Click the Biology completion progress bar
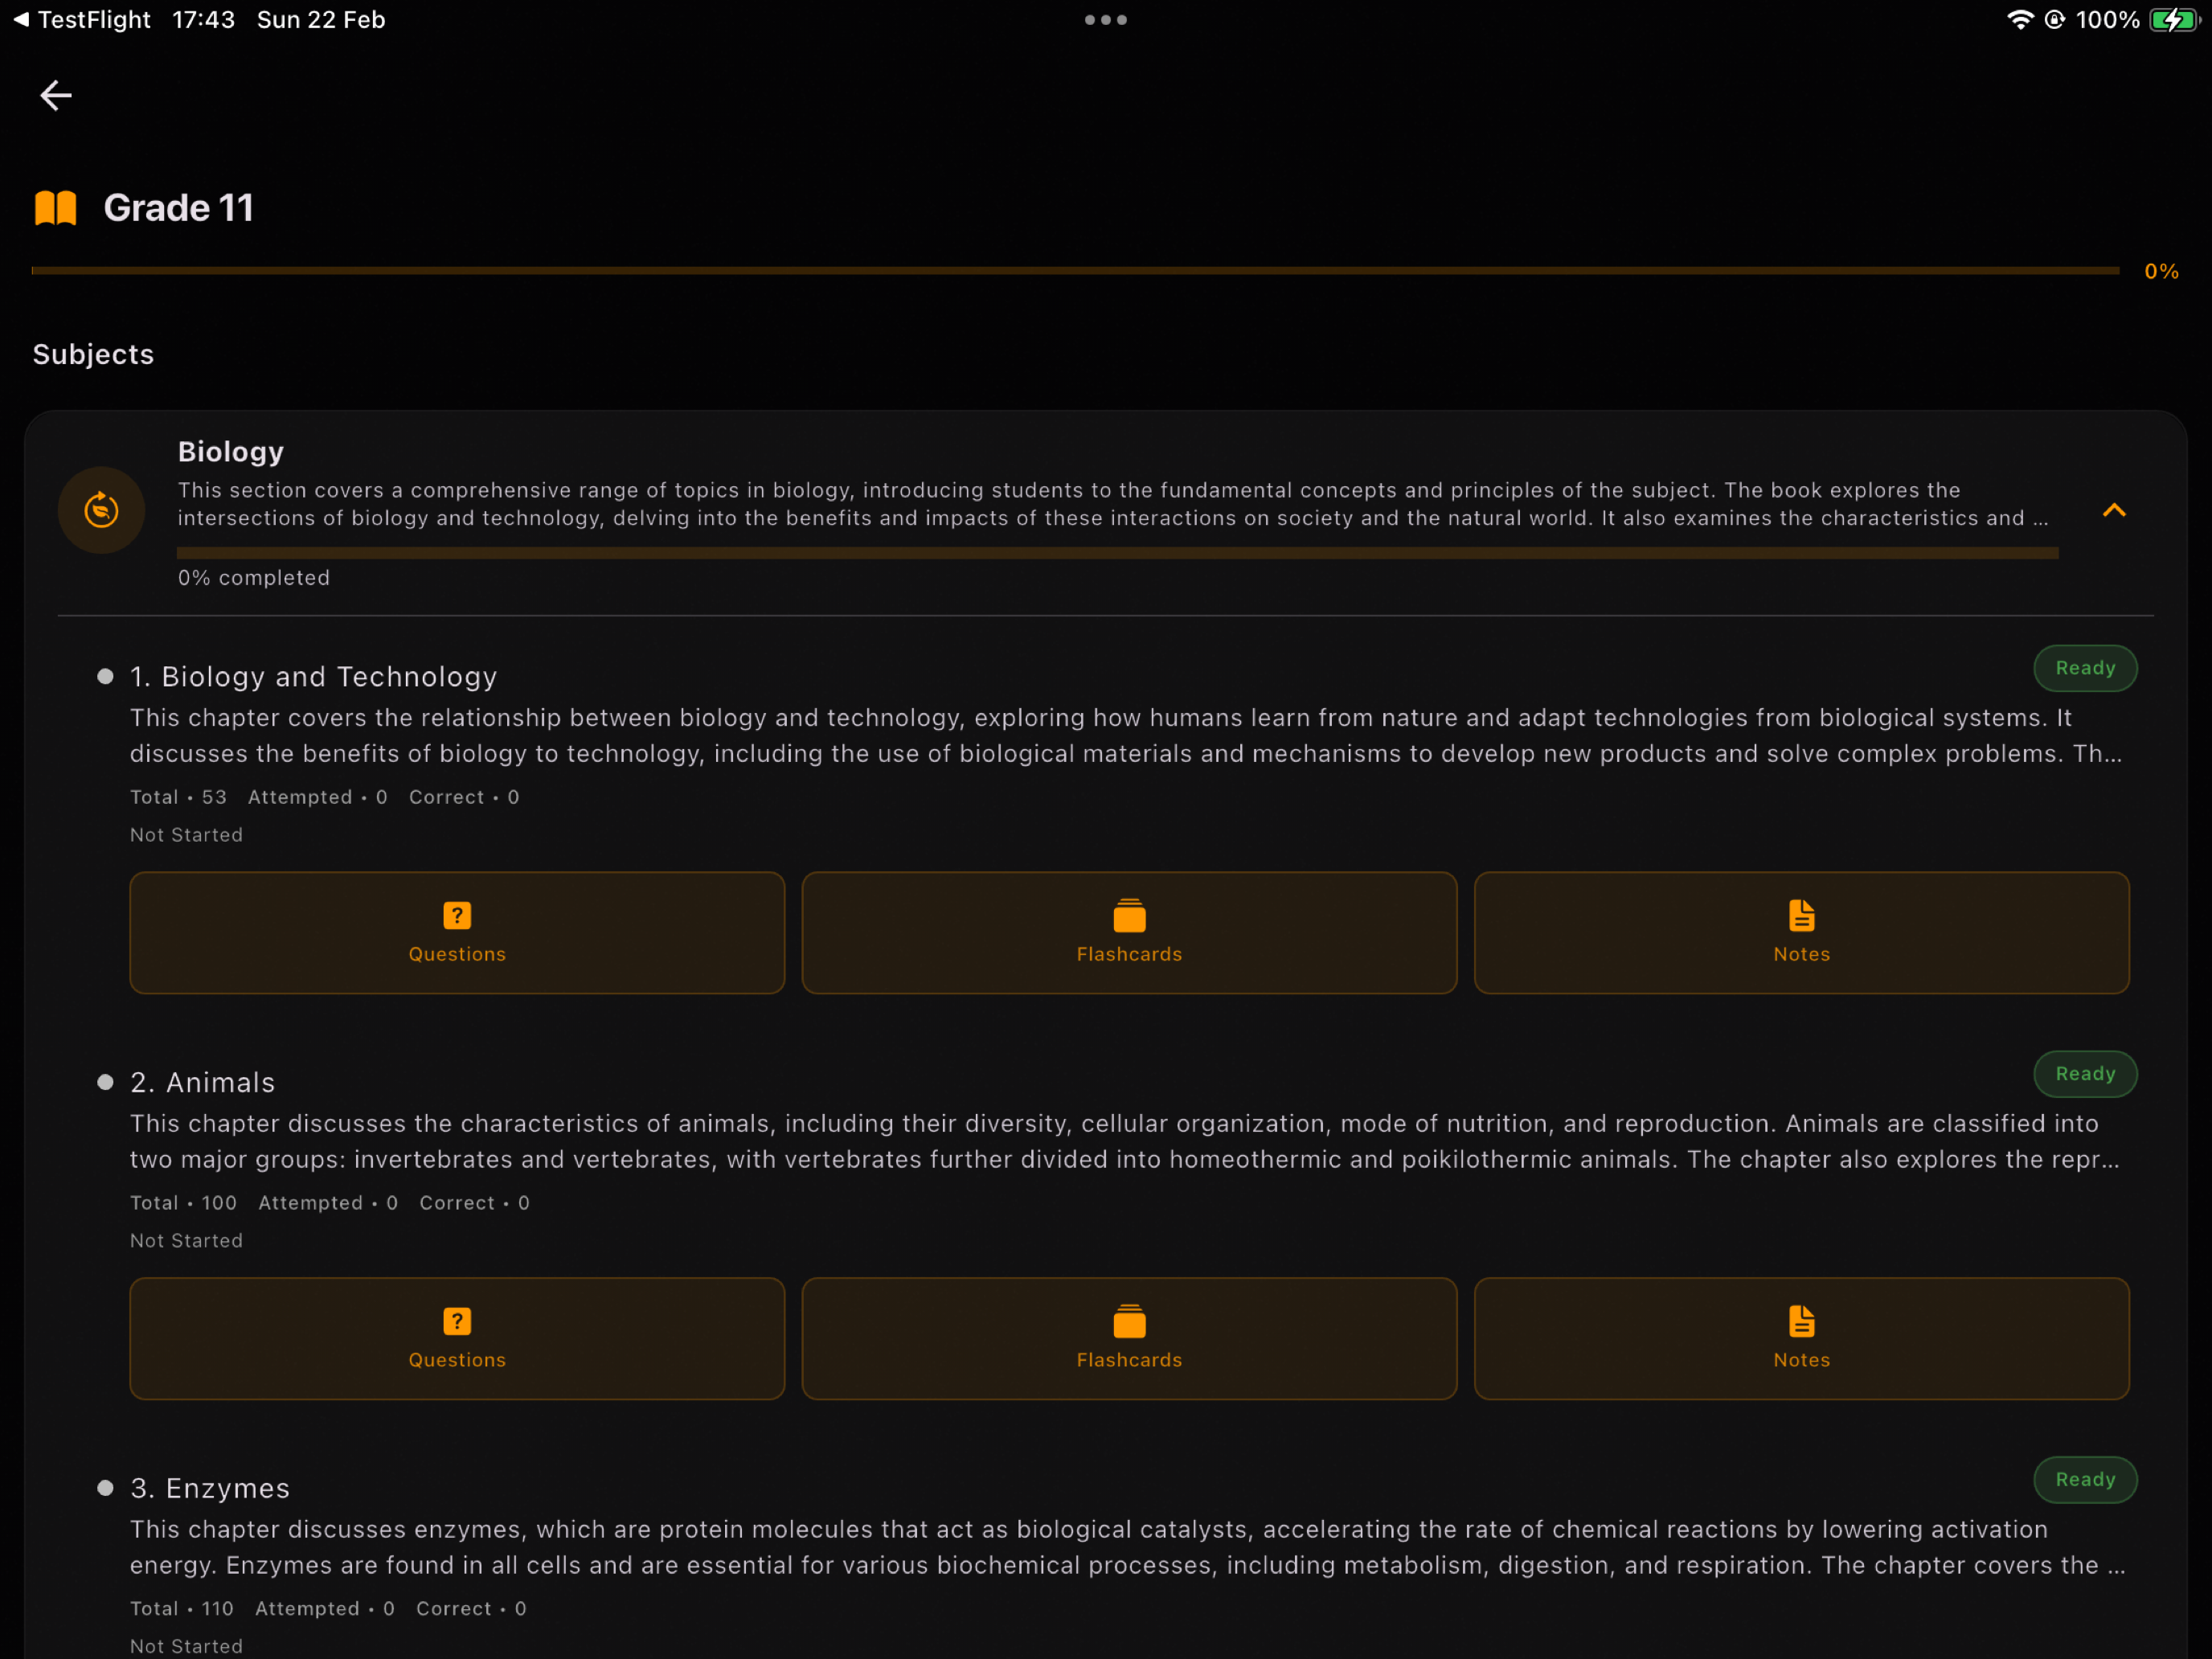 (x=1117, y=553)
